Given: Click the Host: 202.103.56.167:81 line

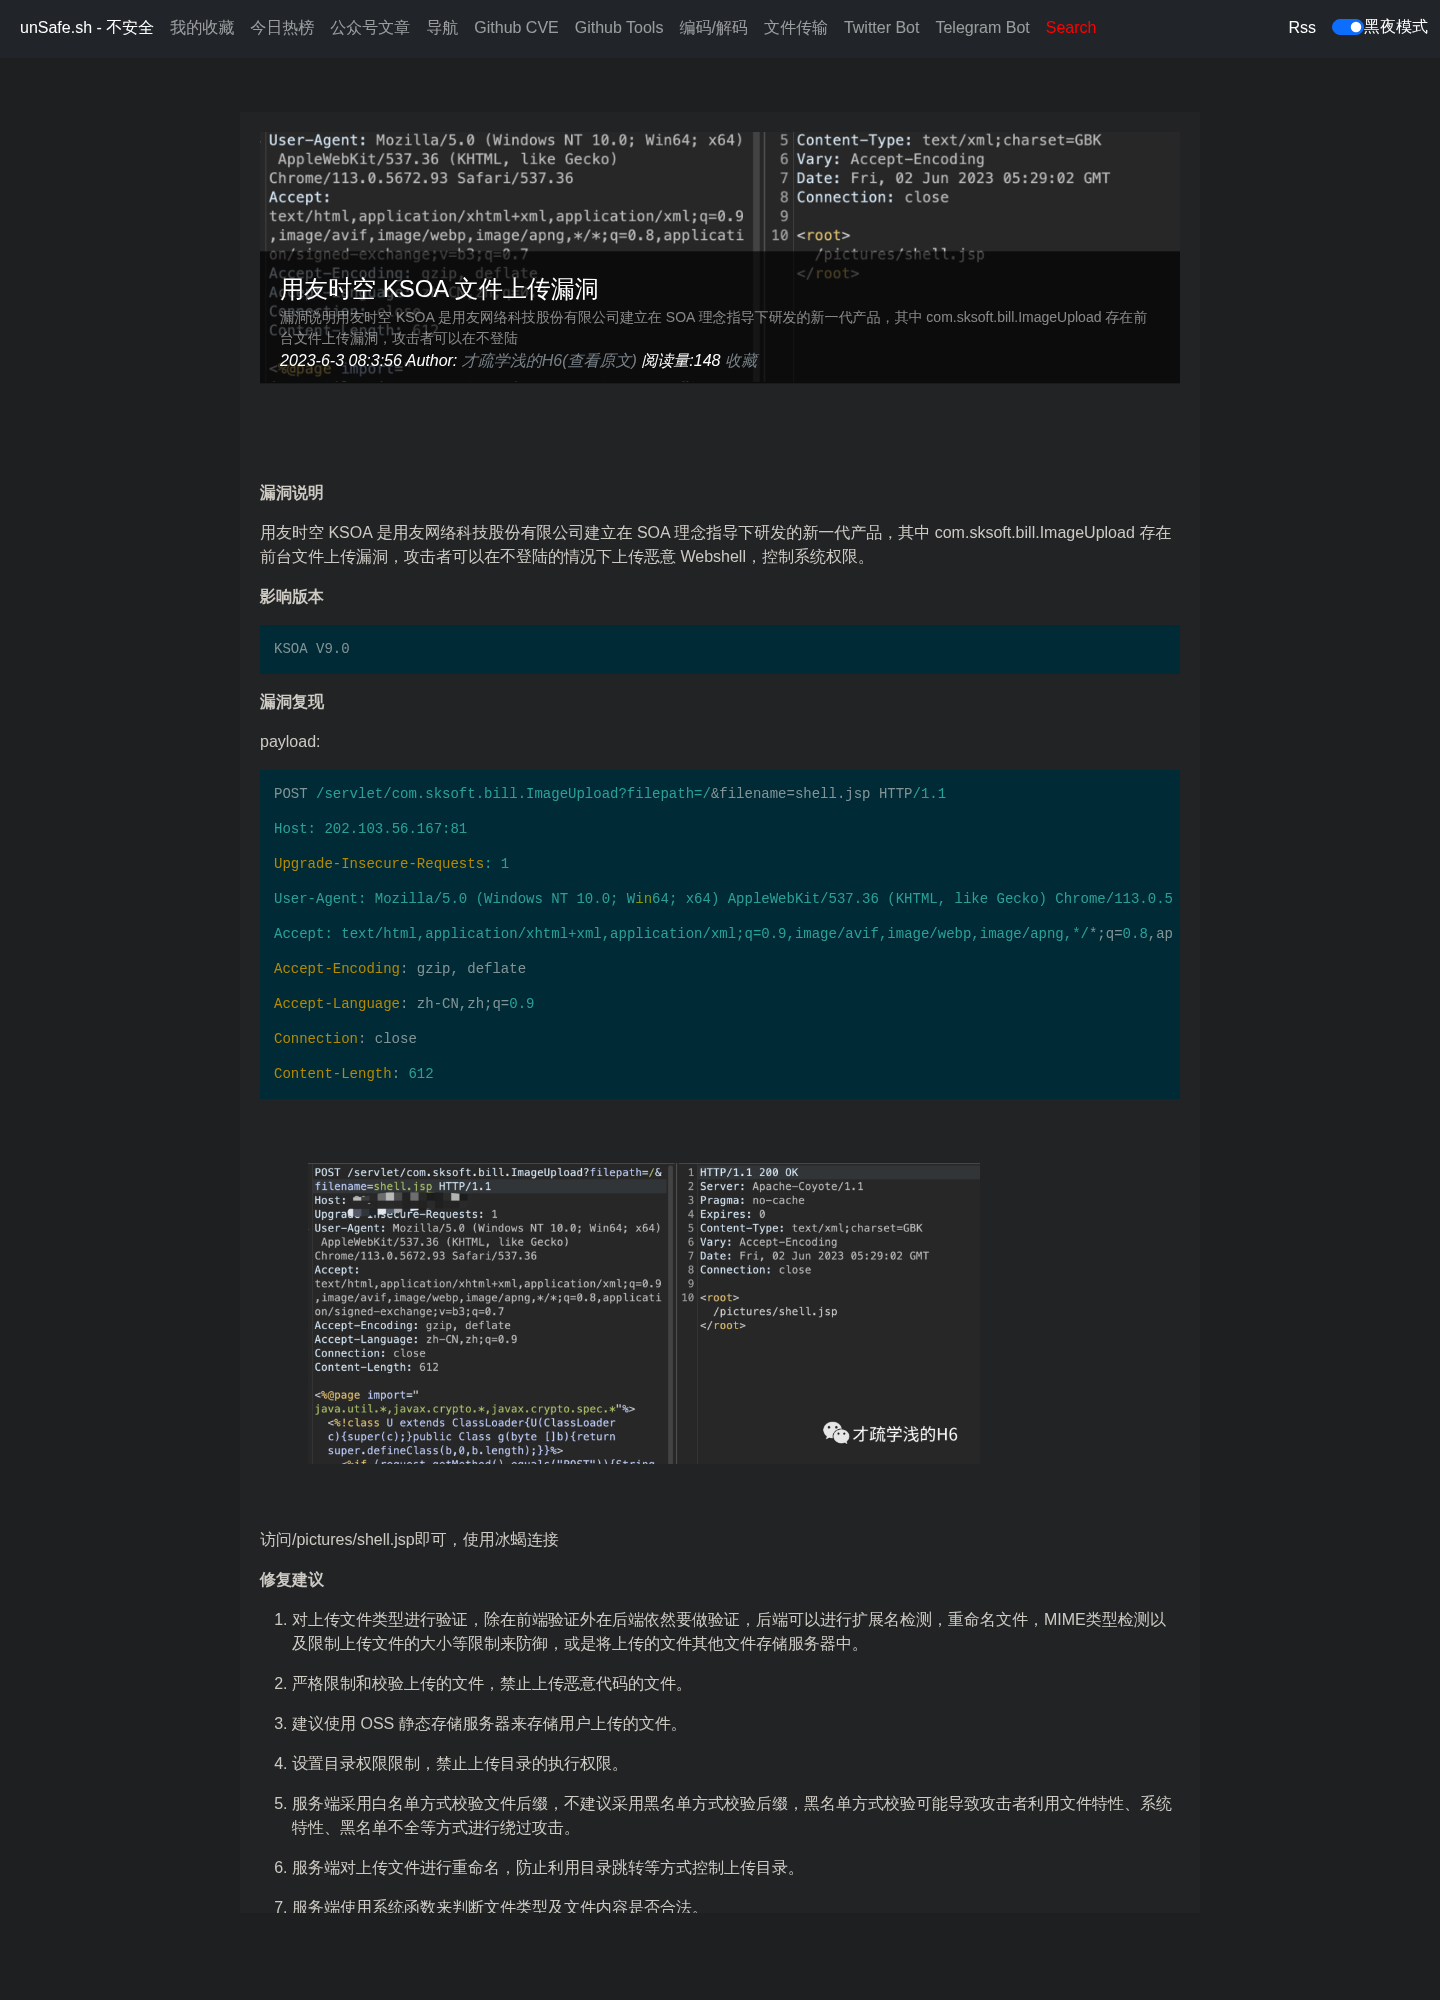Looking at the screenshot, I should (371, 829).
